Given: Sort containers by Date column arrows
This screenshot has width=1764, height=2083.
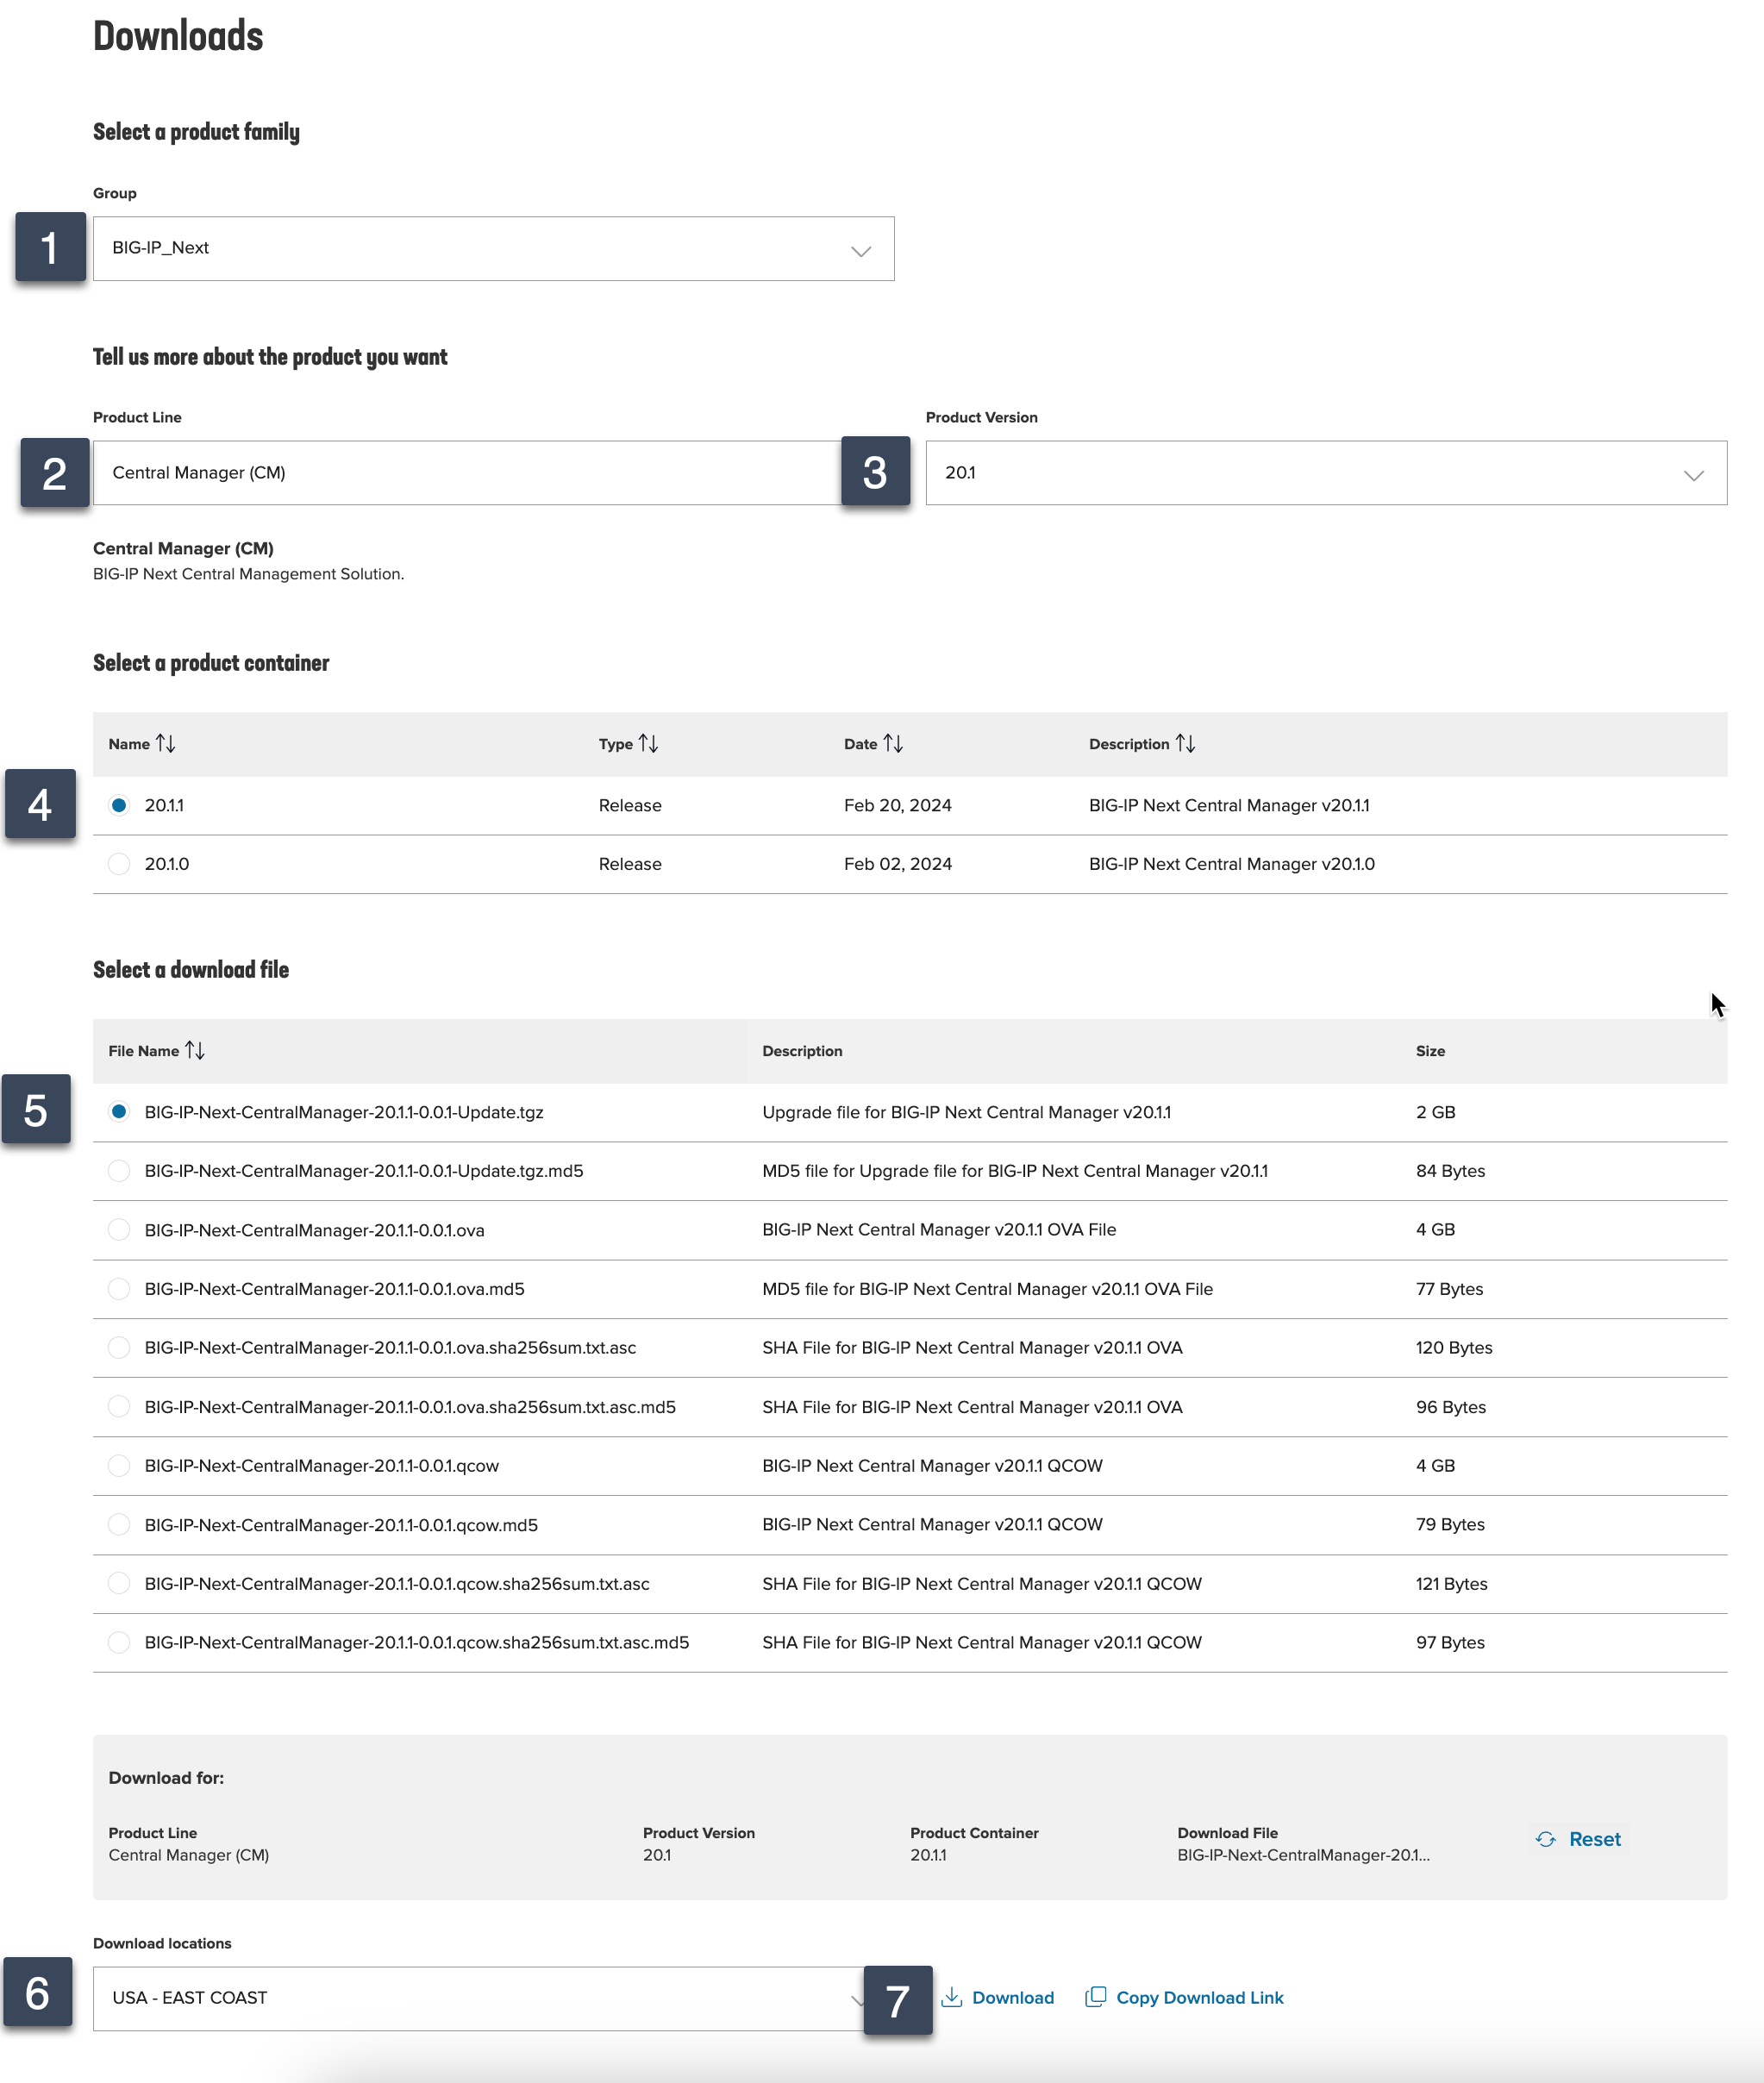Looking at the screenshot, I should pyautogui.click(x=893, y=744).
